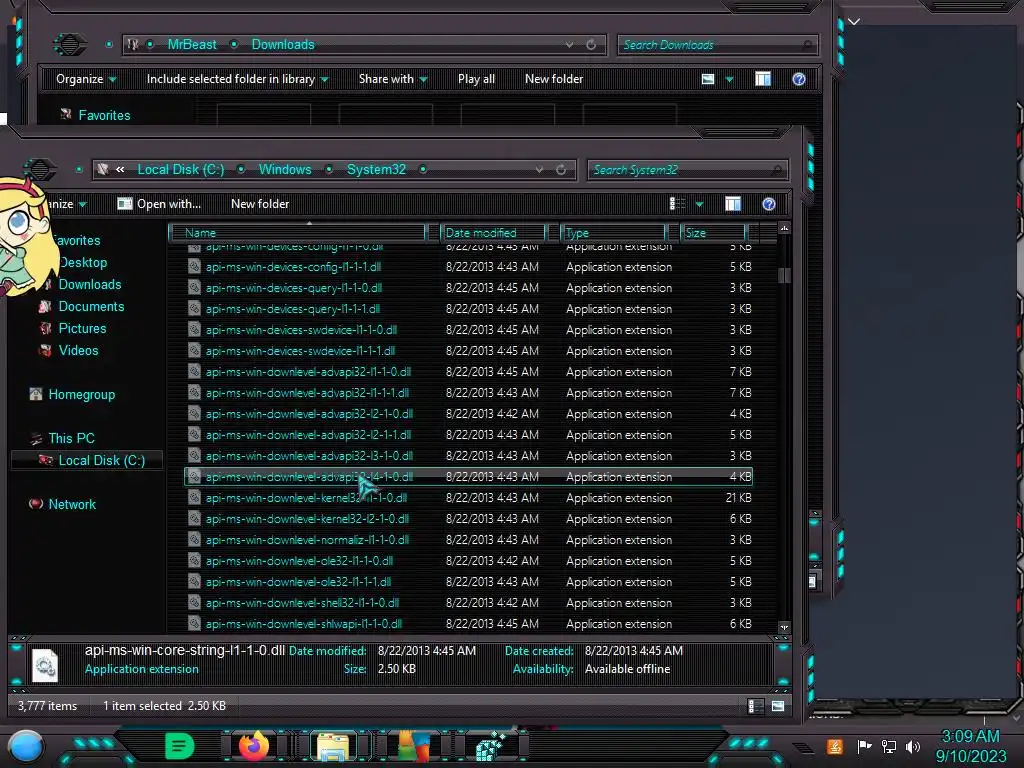Change view icon in the Downloads window
1024x768 pixels.
tap(708, 79)
